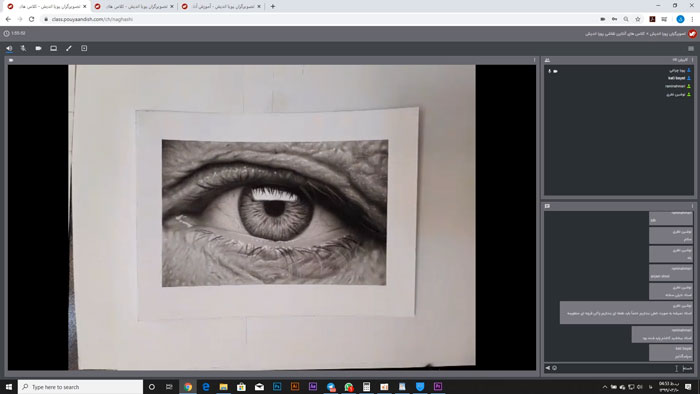Open the Chrome profile avatar
Screen dimensions: 700x394
680,19
